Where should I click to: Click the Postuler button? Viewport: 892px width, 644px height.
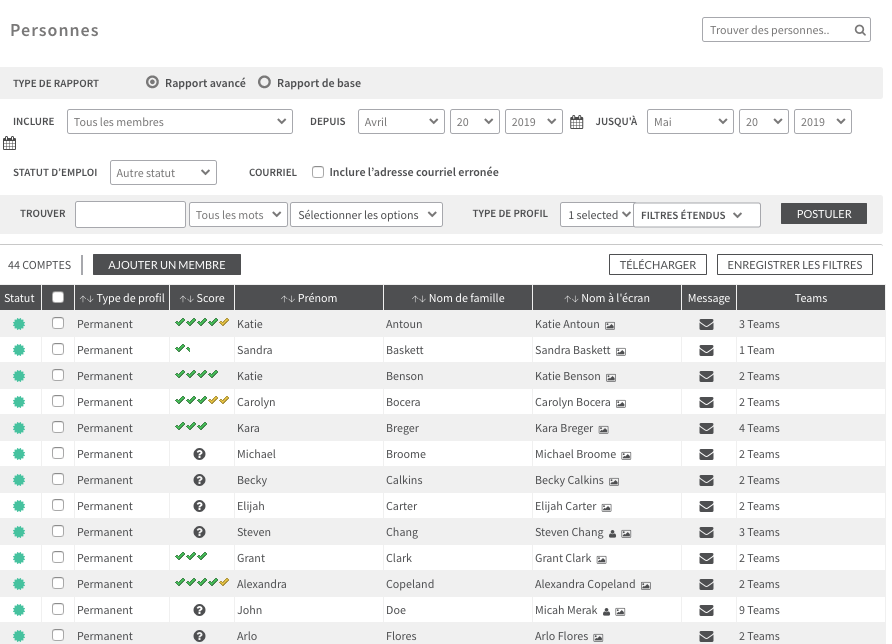click(824, 214)
